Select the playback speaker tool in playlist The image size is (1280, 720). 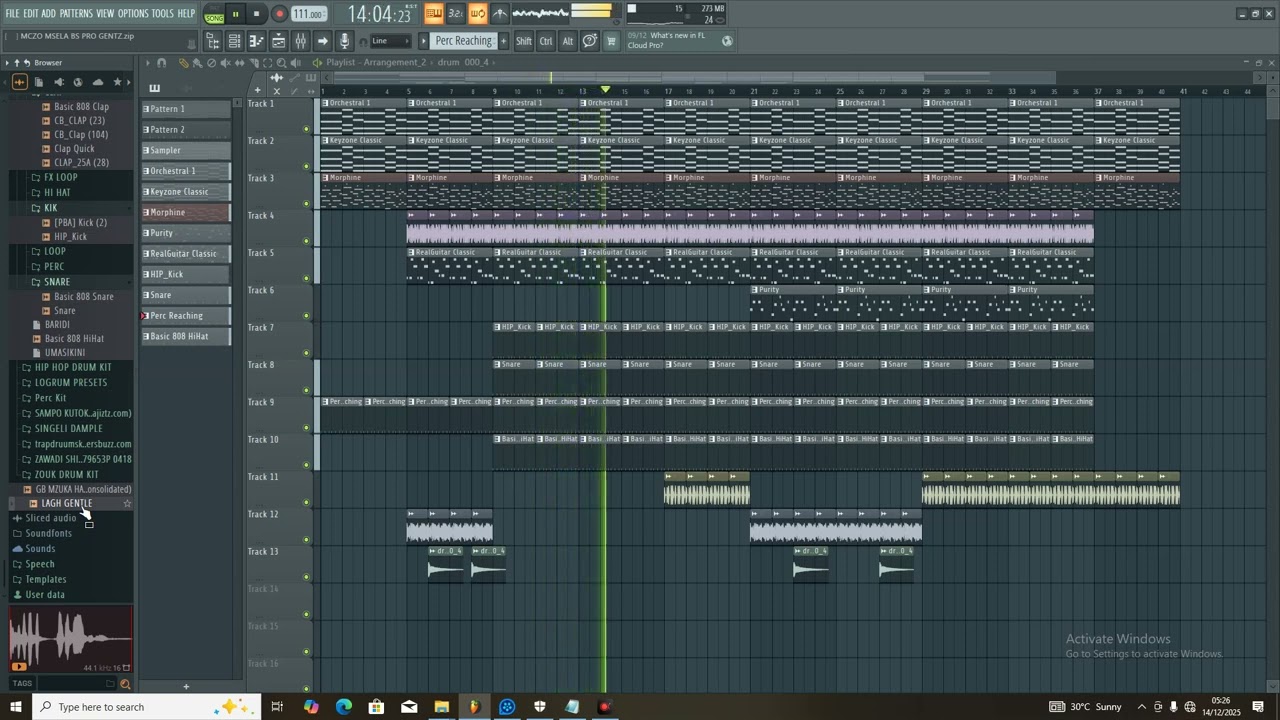[295, 62]
